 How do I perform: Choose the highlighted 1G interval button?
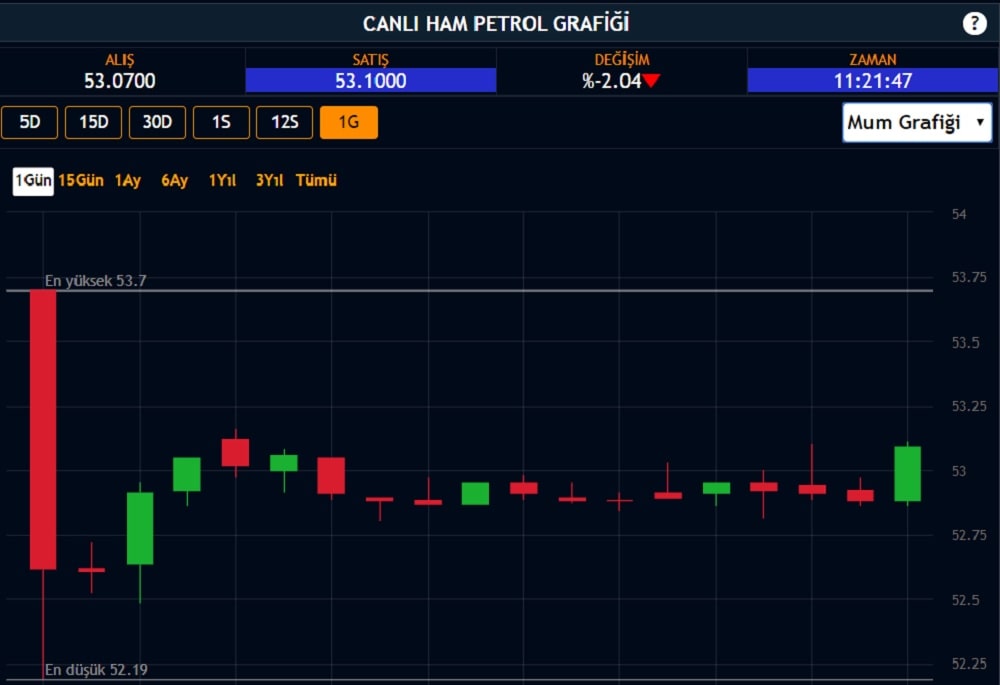349,122
